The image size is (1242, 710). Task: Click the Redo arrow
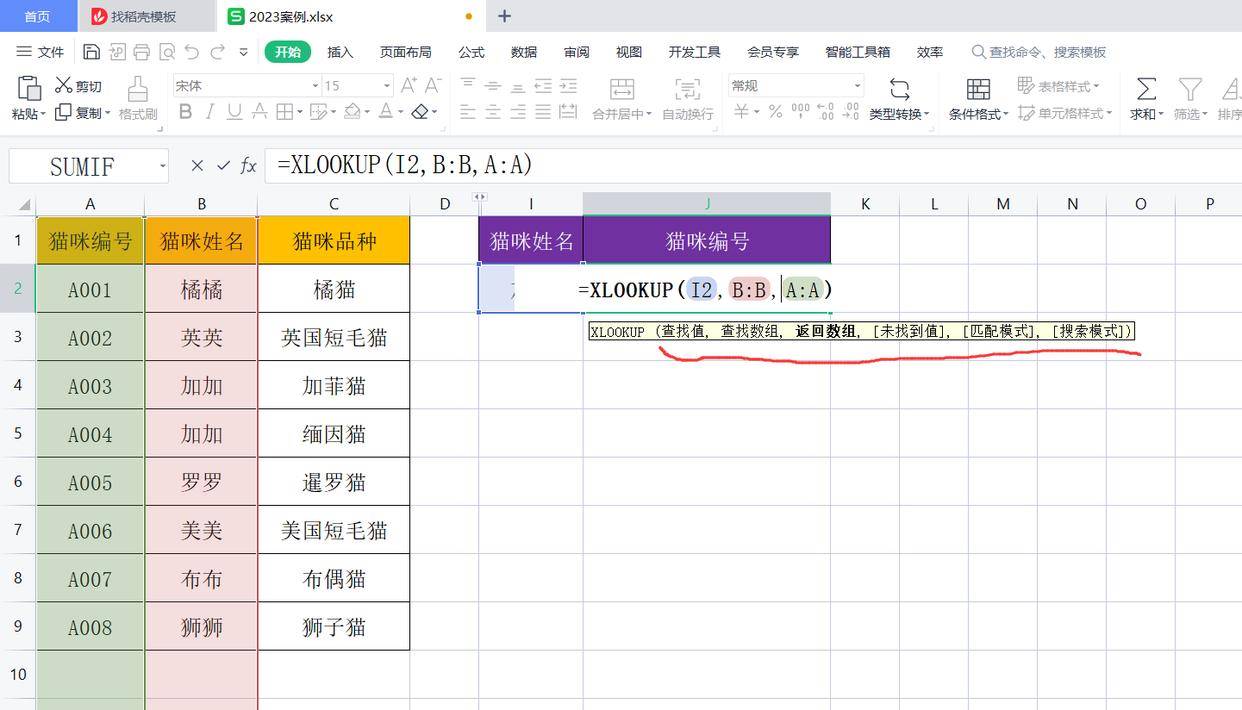[x=217, y=52]
